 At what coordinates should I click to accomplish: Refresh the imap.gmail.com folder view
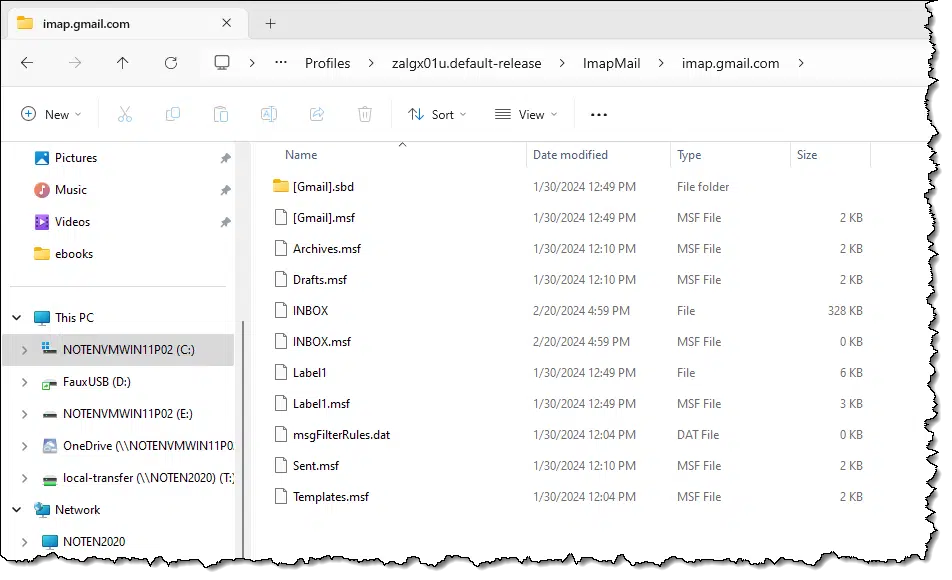point(171,63)
